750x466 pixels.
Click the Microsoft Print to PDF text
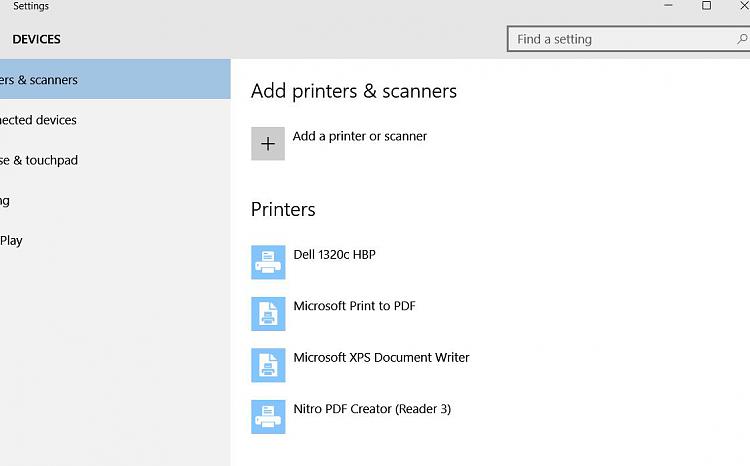(x=354, y=306)
